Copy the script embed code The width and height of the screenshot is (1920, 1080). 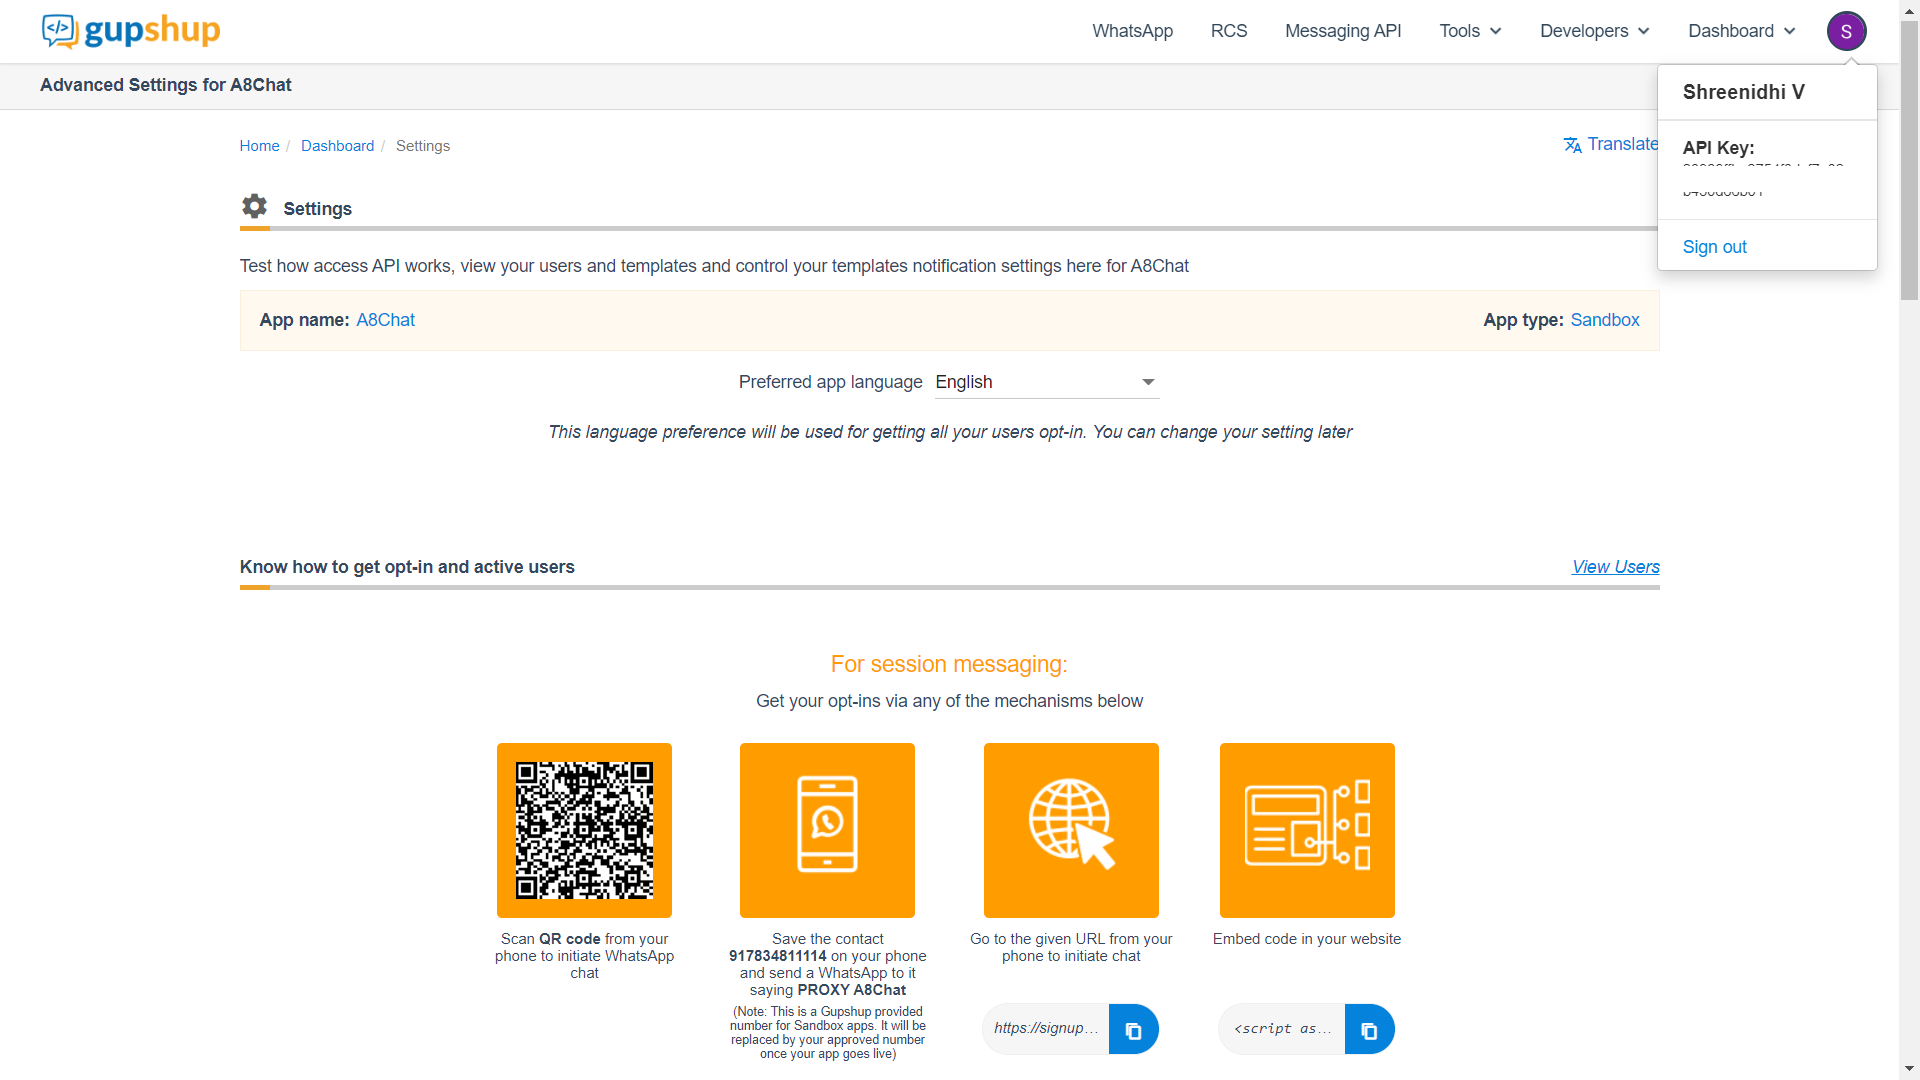coord(1369,1029)
